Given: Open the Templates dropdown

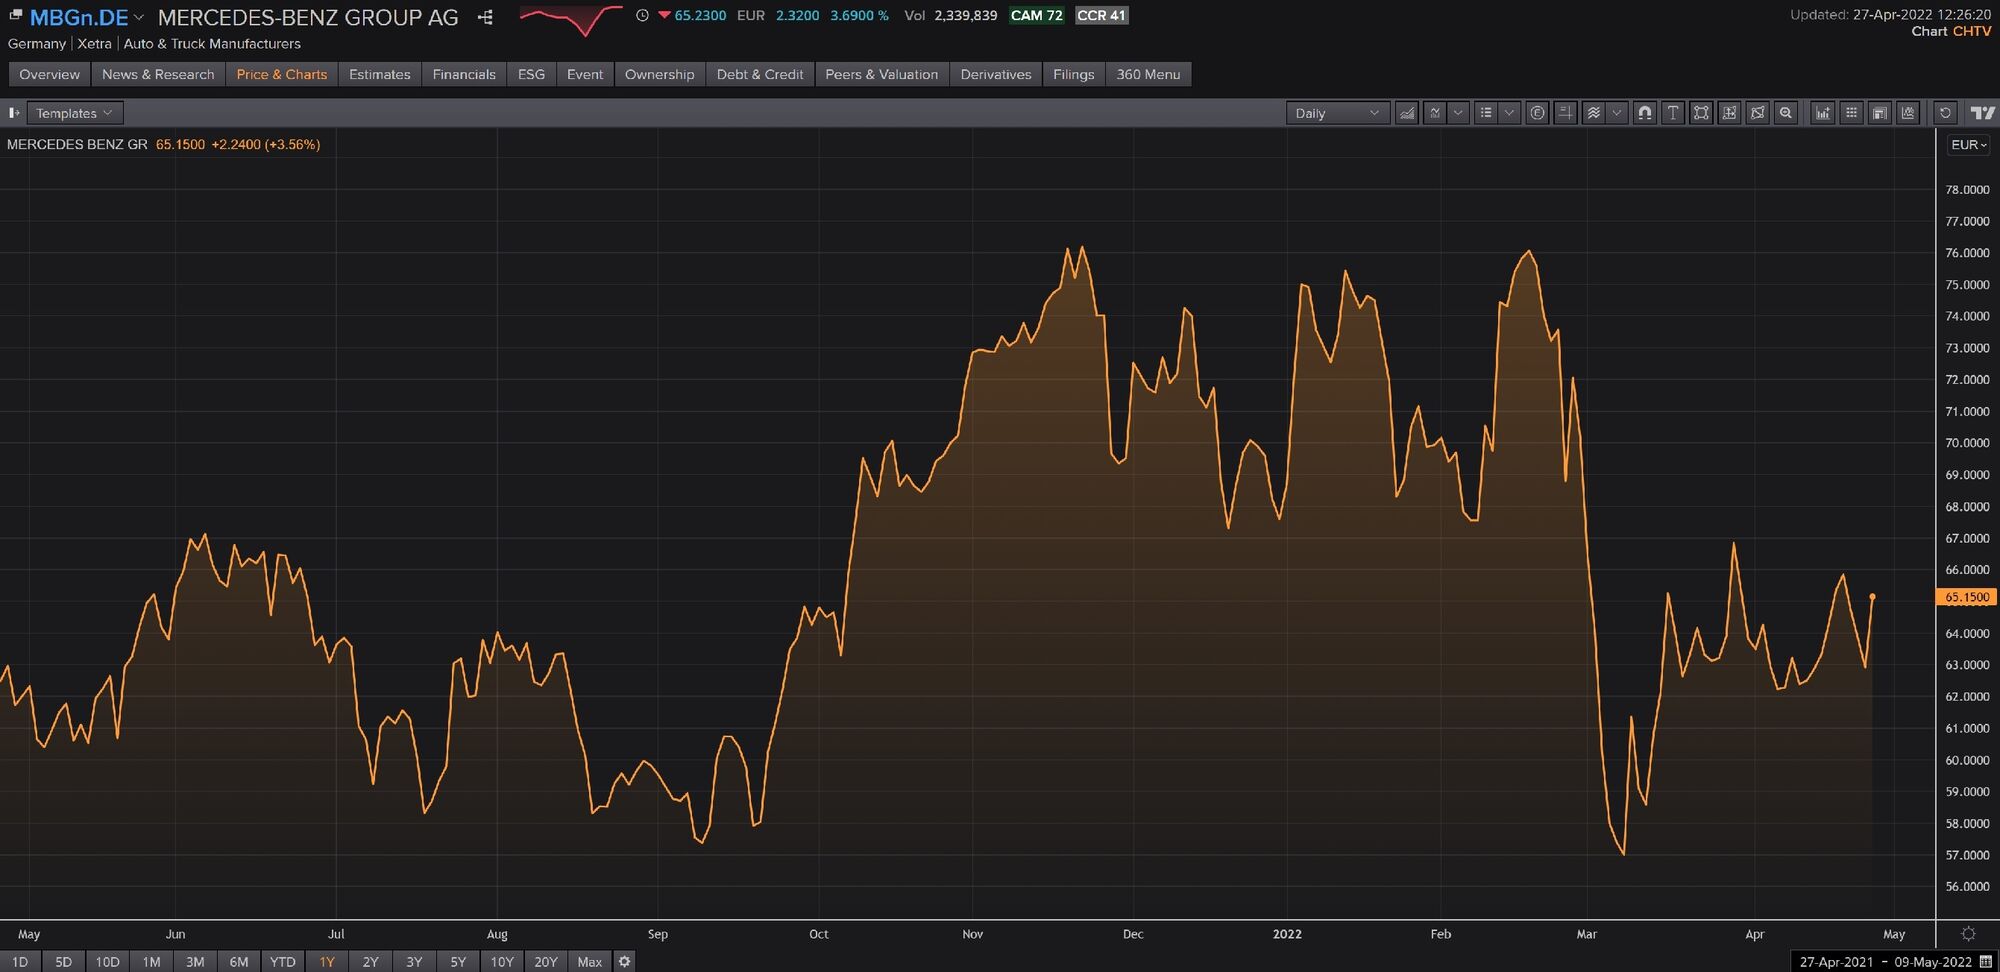Looking at the screenshot, I should coord(74,113).
